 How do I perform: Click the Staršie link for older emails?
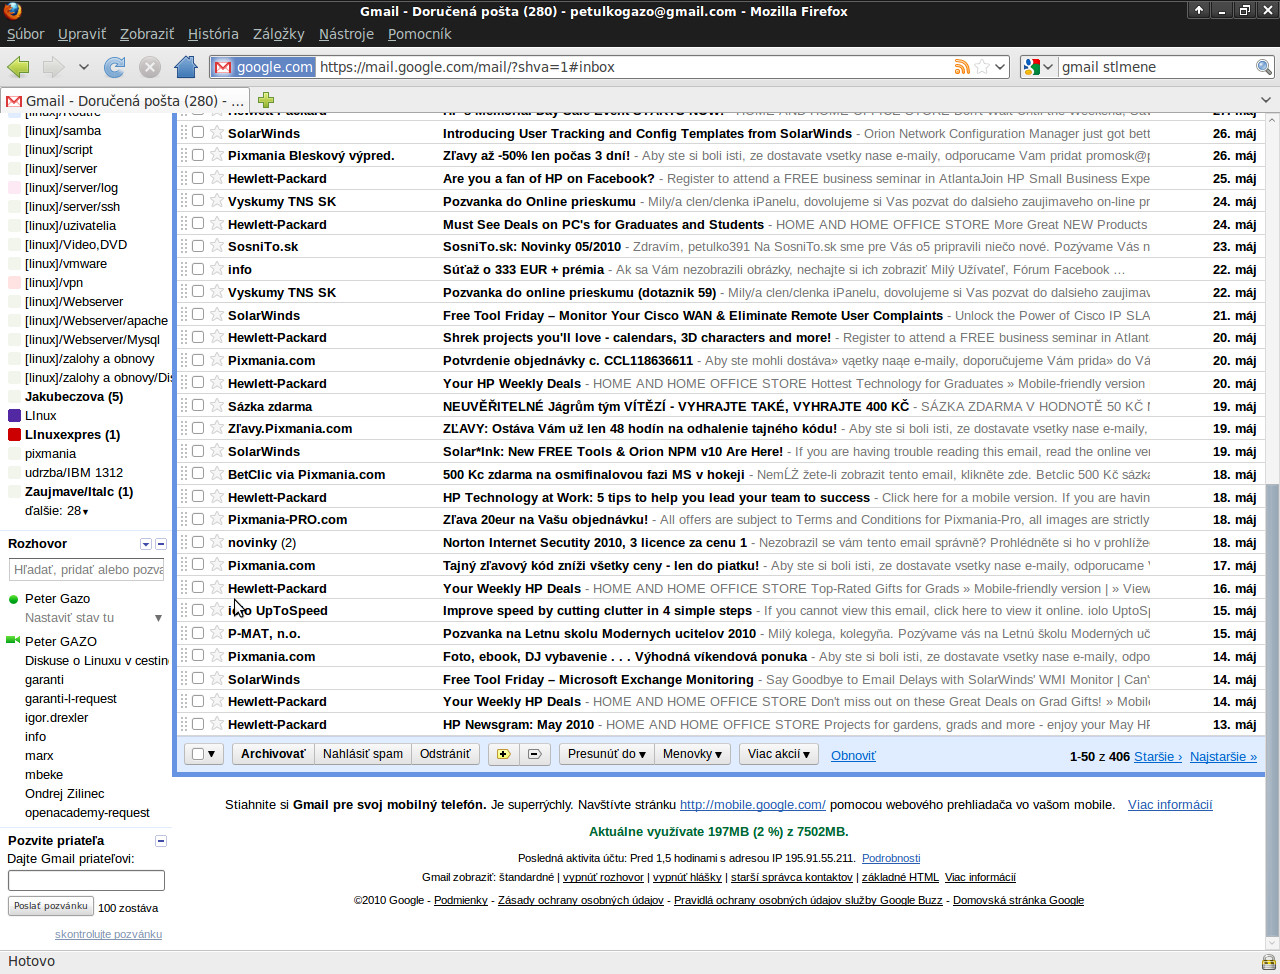(x=1158, y=757)
